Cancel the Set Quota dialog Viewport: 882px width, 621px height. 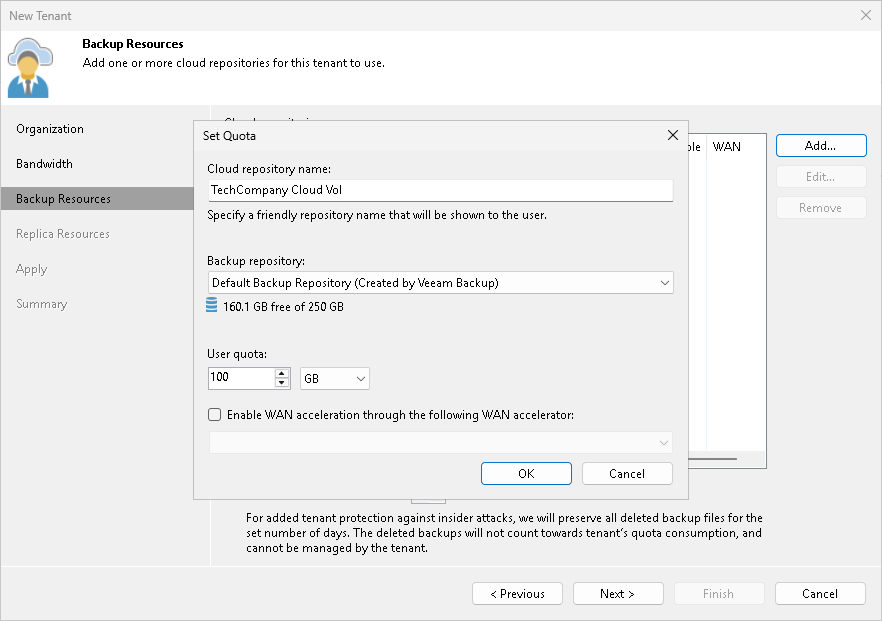627,473
